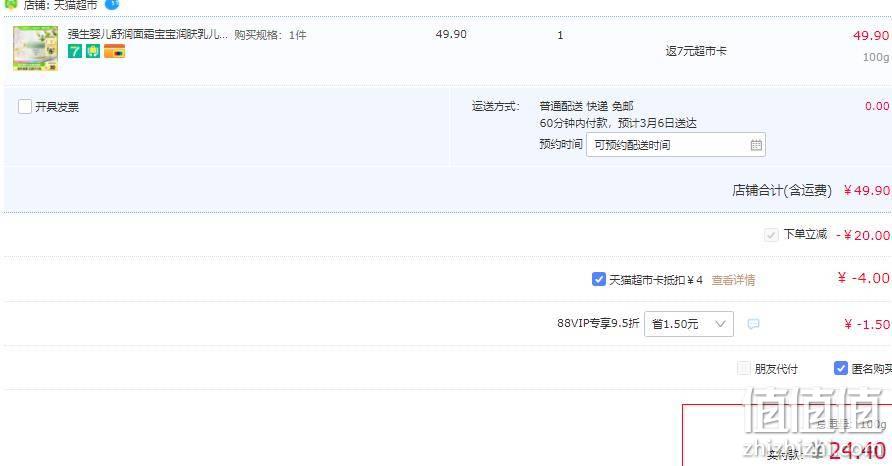Click the 购买规格: 1件 text

(x=270, y=35)
